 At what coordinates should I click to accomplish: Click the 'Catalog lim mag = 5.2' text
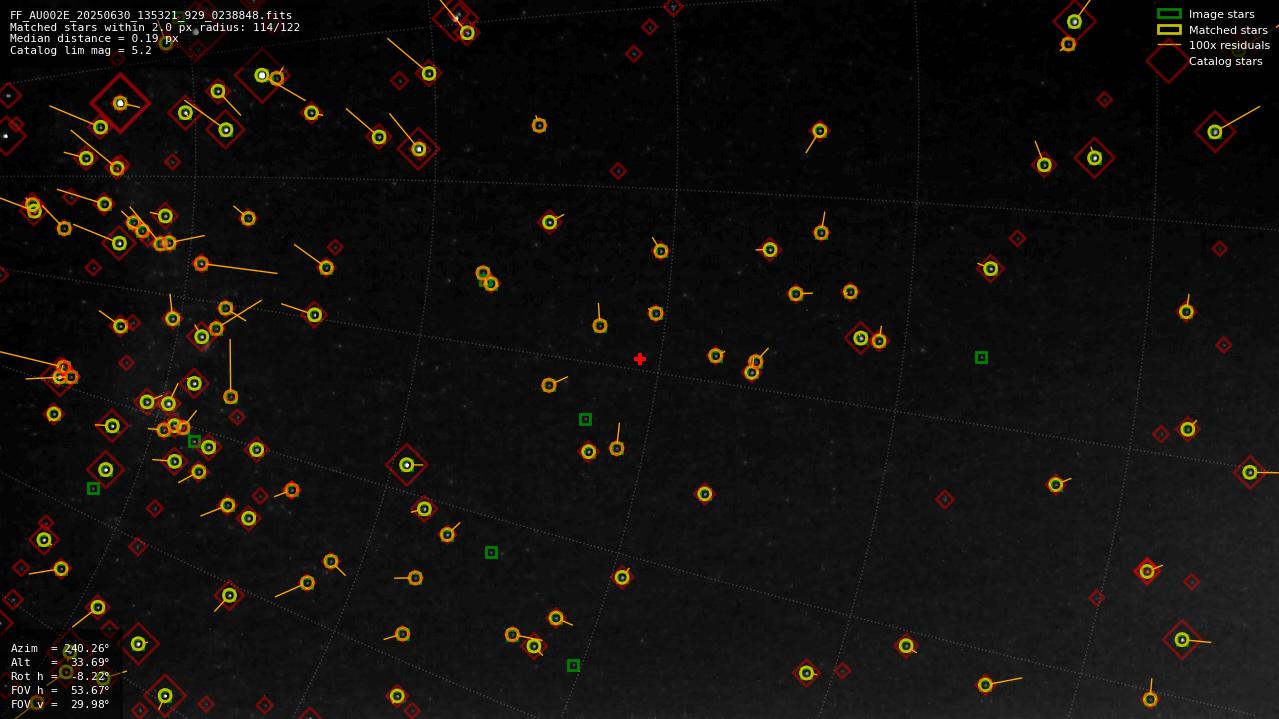81,50
